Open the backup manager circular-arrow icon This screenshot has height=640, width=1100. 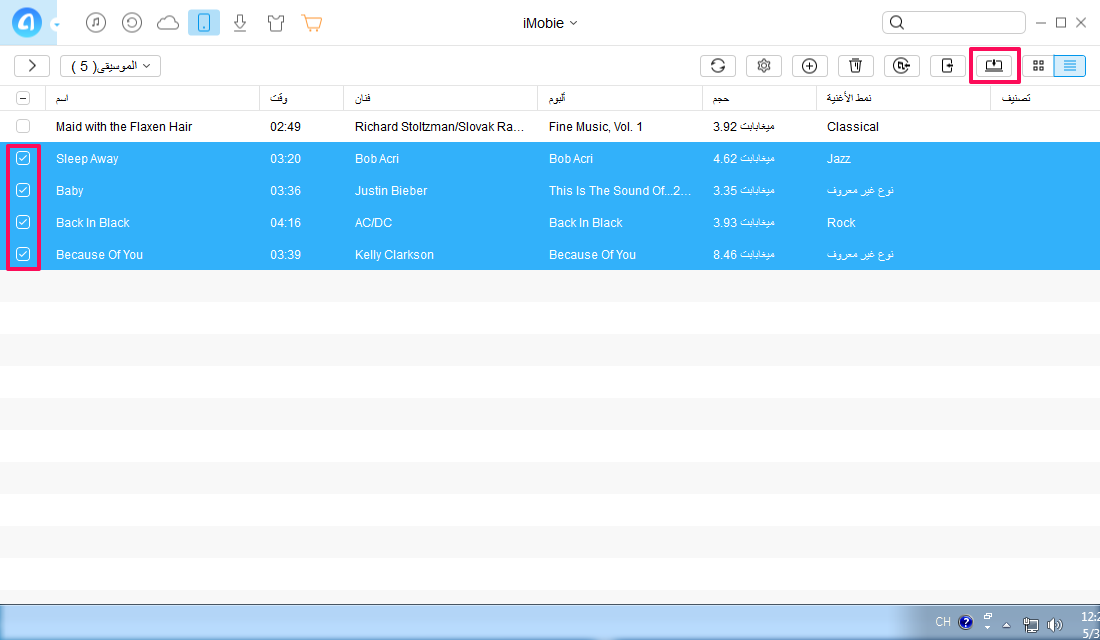132,22
